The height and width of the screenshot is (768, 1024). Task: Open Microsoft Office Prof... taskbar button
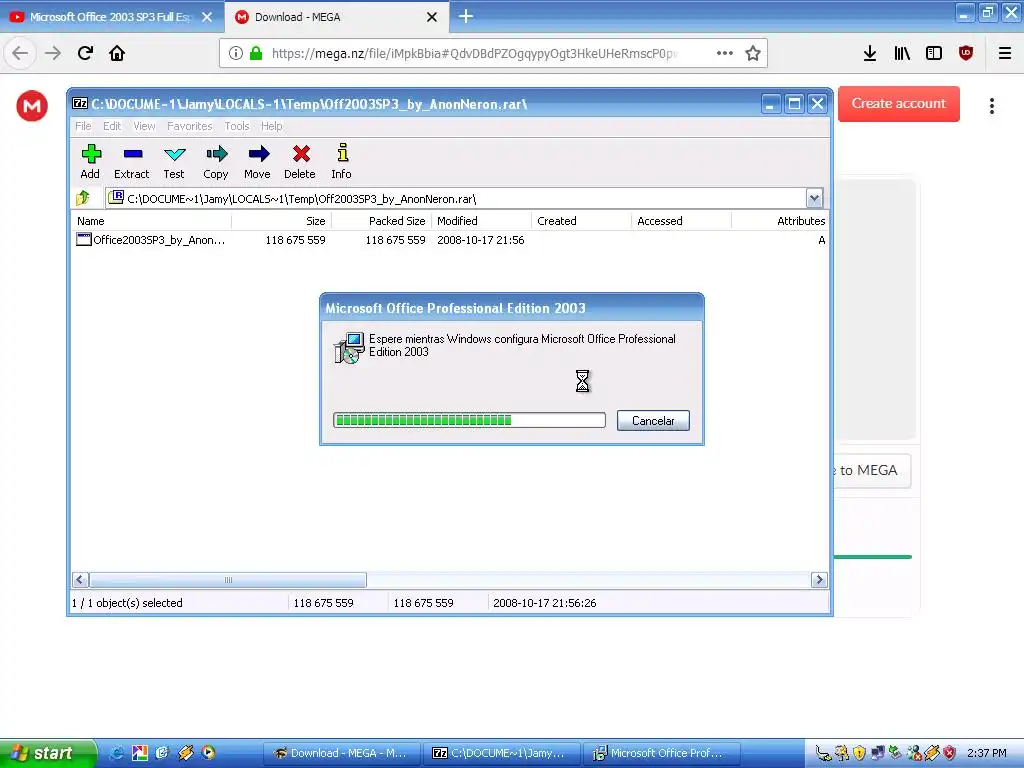tap(662, 753)
